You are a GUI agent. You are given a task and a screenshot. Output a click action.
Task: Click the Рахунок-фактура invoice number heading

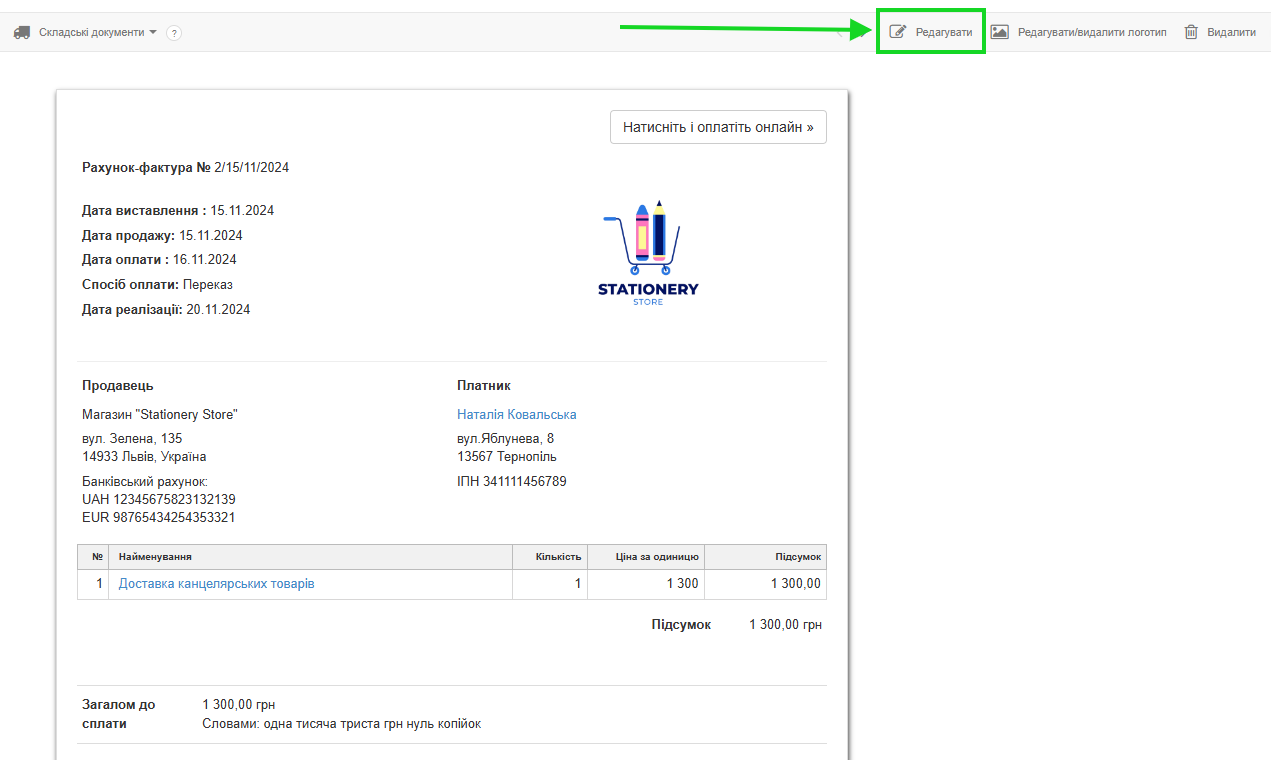coord(185,167)
